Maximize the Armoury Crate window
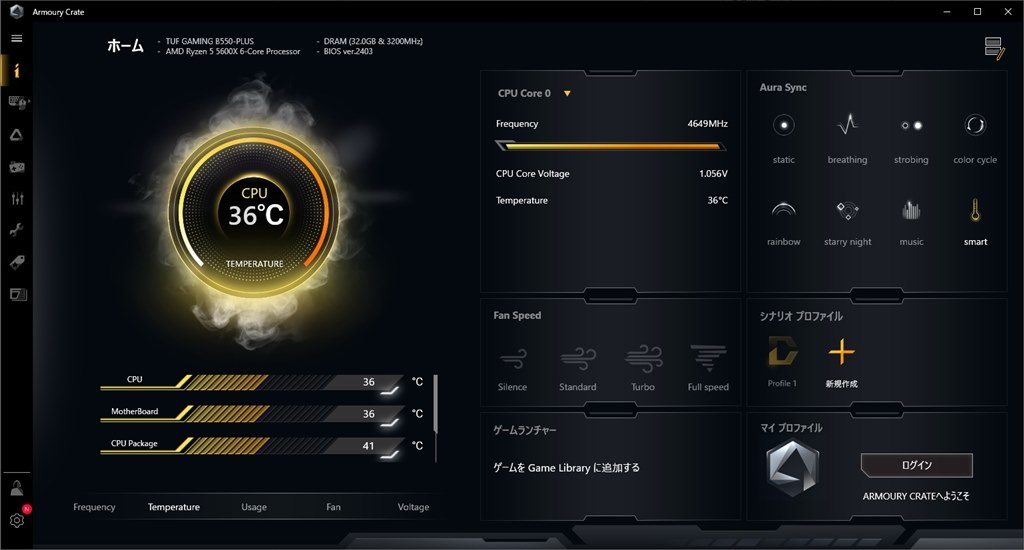 (978, 12)
